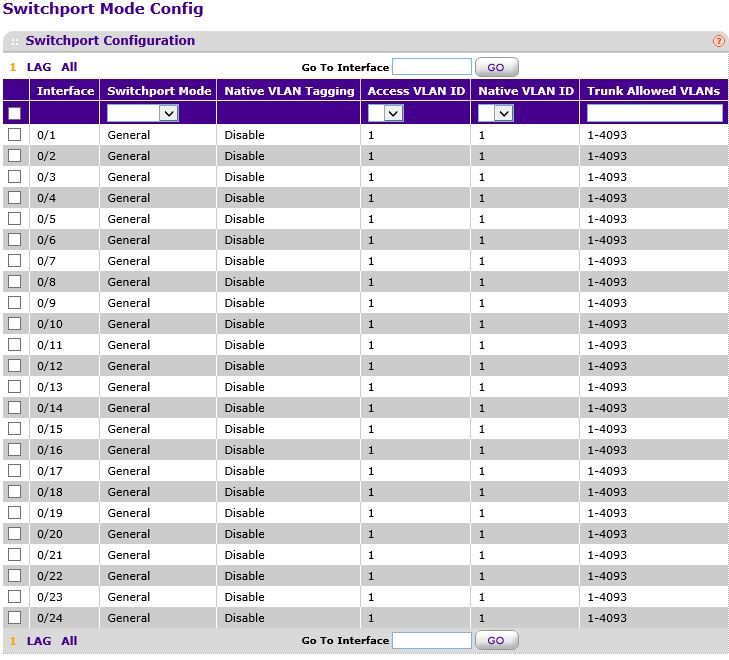Click interface name 0/18

click(x=50, y=492)
